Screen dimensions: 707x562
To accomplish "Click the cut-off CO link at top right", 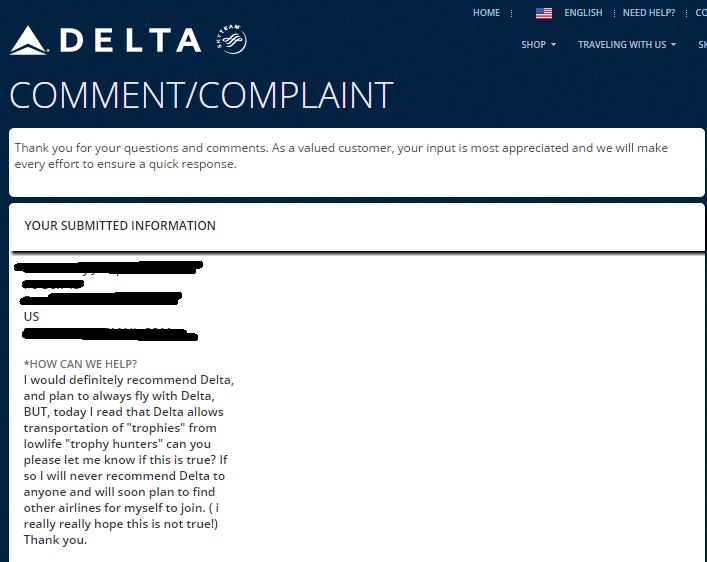I will [701, 13].
